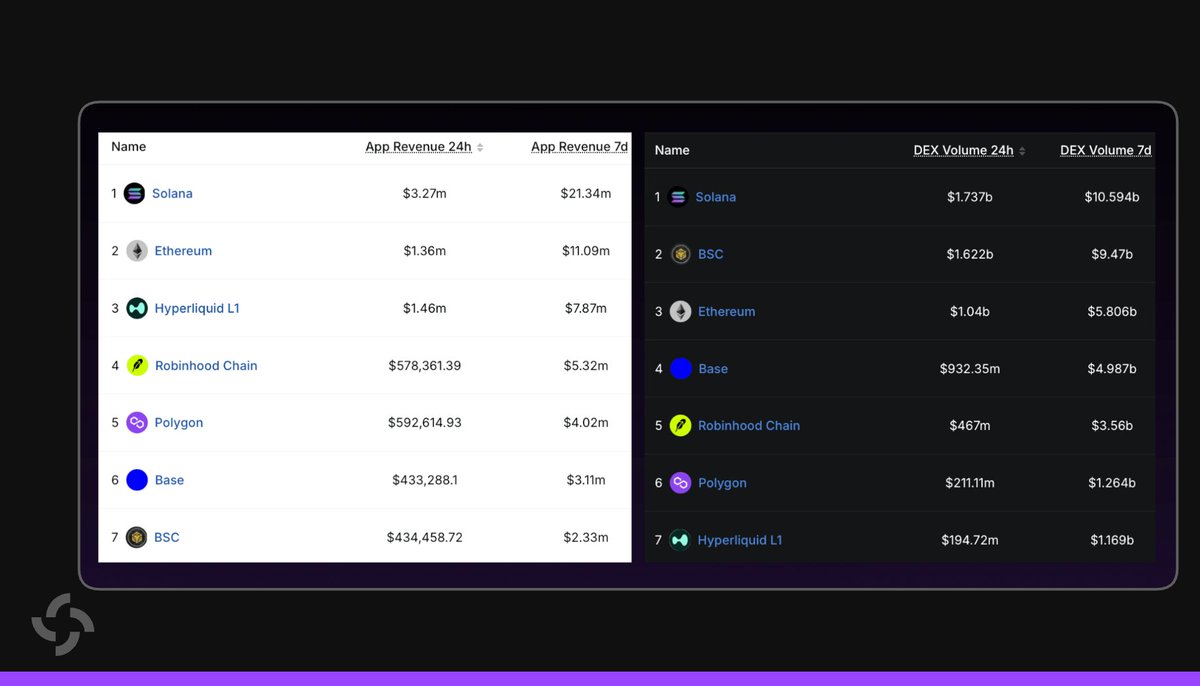Image resolution: width=1200 pixels, height=686 pixels.
Task: Open Polygon link in App Revenue table
Action: click(x=179, y=423)
